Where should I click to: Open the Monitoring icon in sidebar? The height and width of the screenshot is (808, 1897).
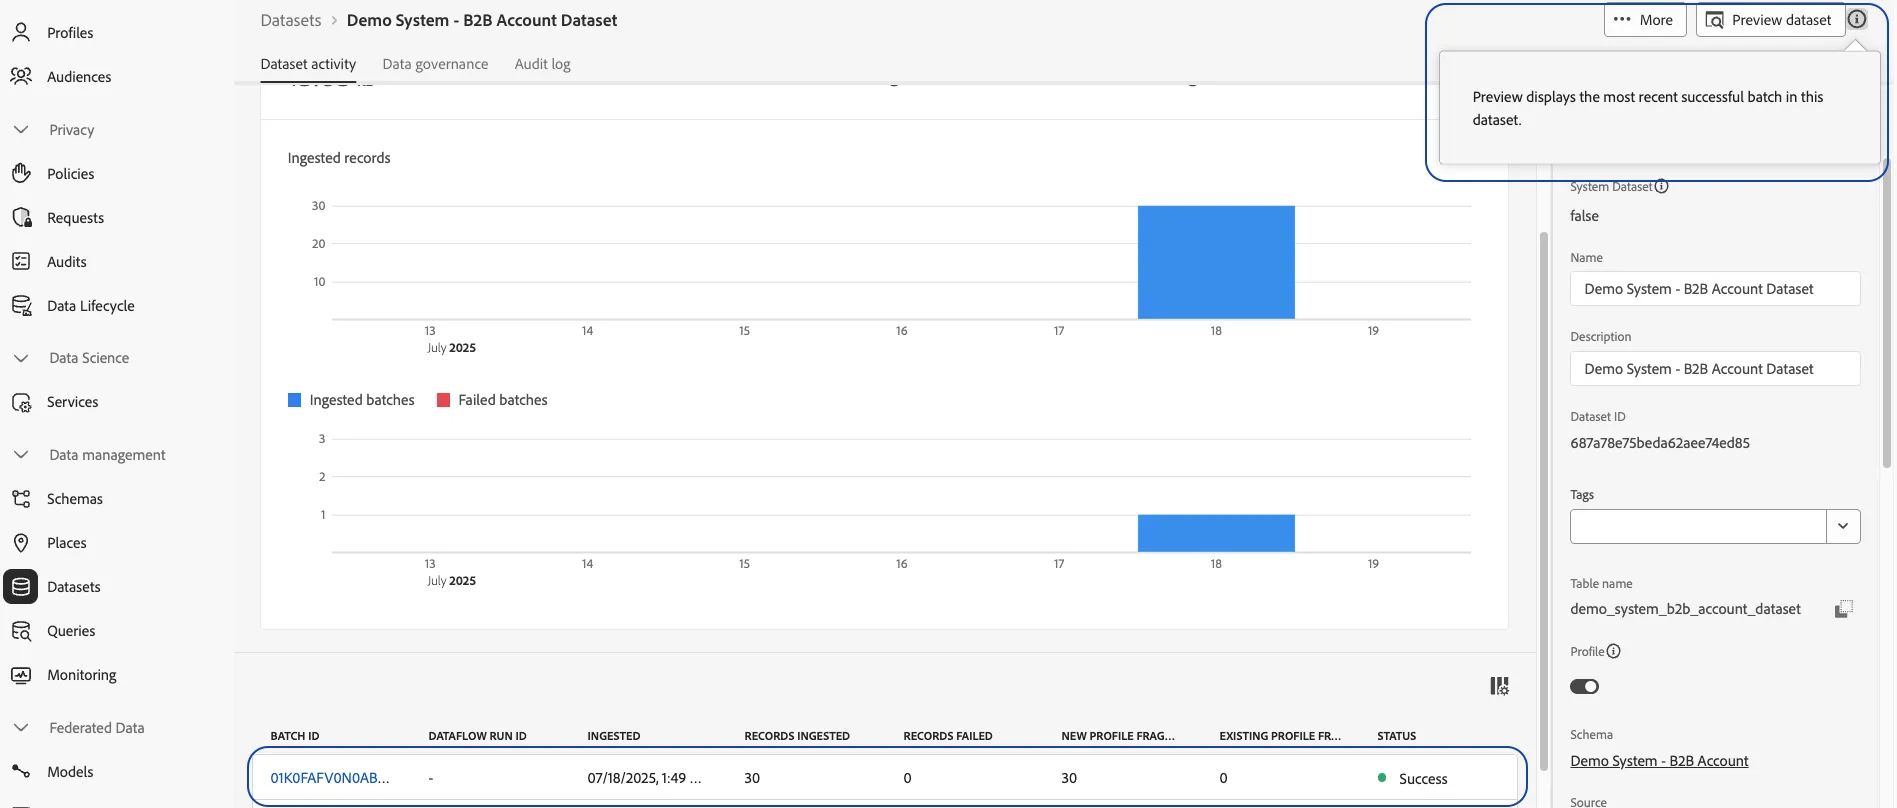point(21,675)
